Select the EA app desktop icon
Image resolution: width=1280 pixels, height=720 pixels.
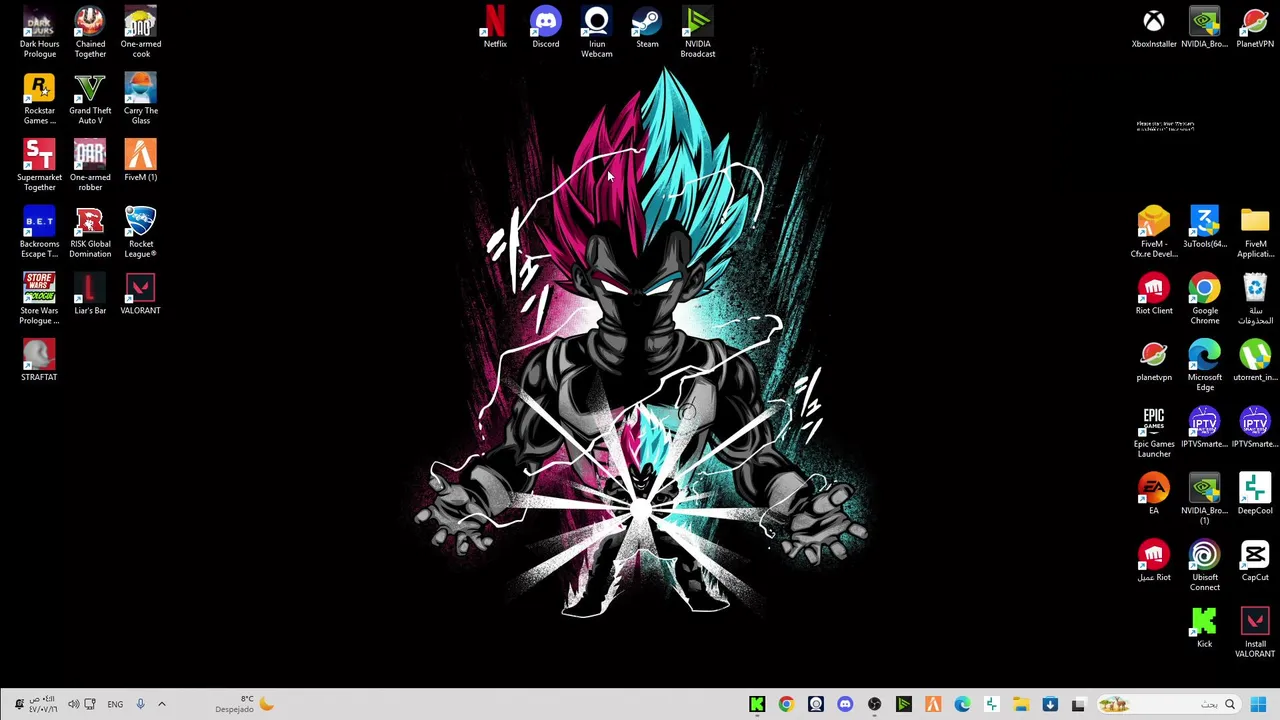pos(1154,494)
